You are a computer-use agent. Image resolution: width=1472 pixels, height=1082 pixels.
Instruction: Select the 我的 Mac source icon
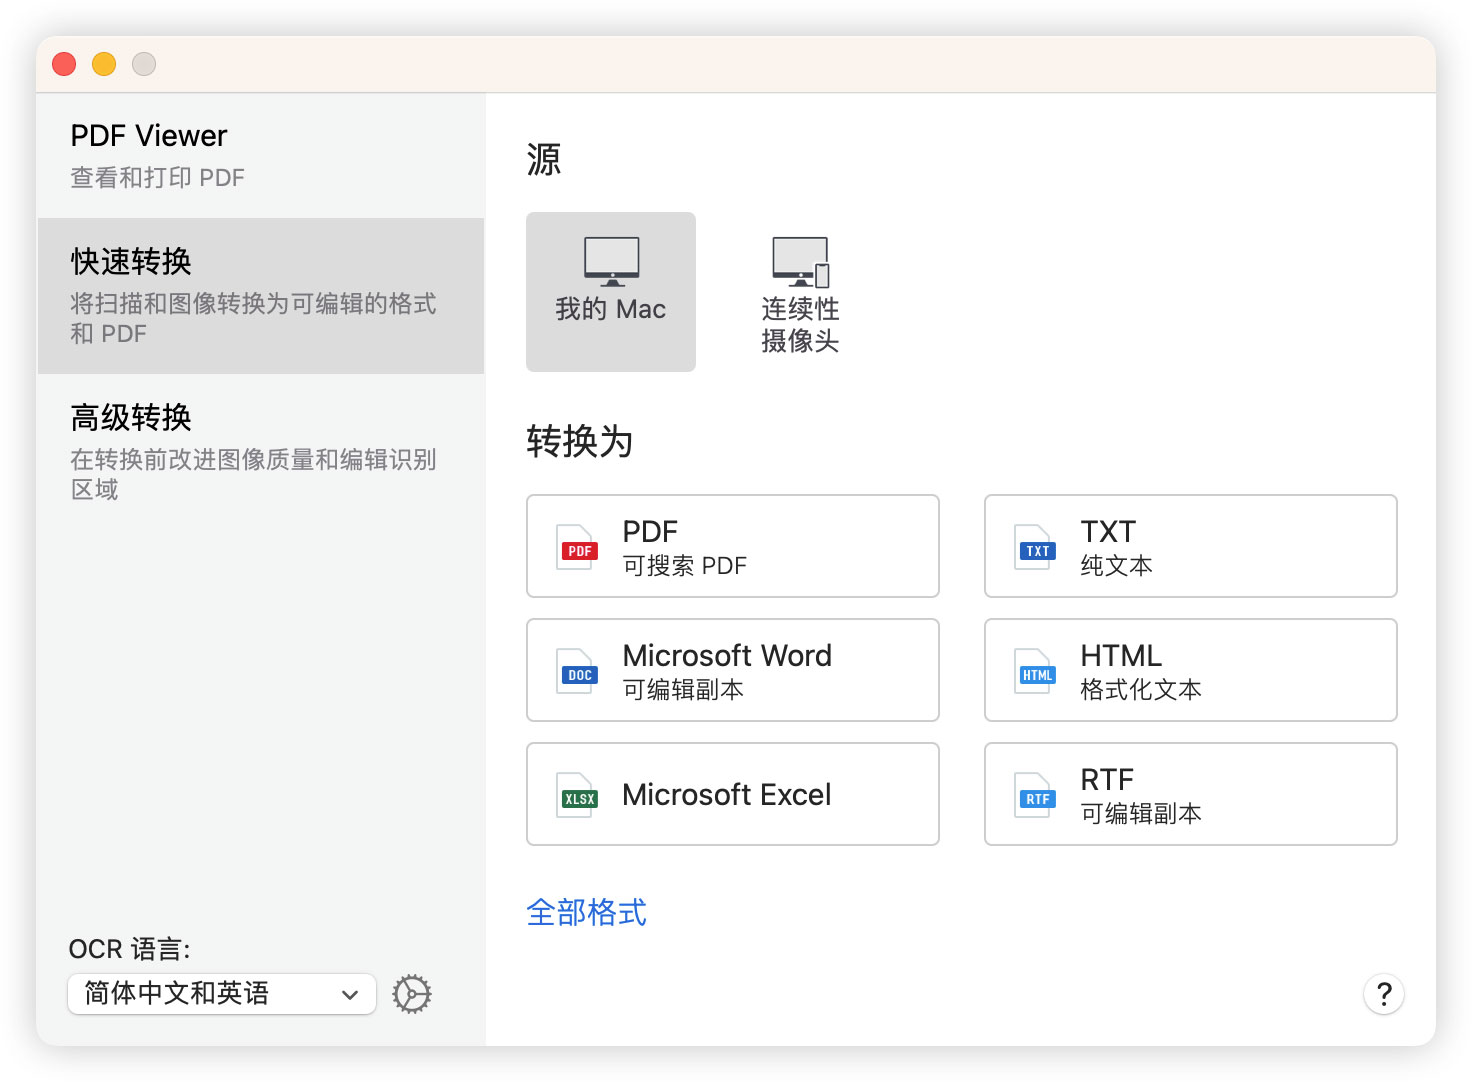[611, 291]
